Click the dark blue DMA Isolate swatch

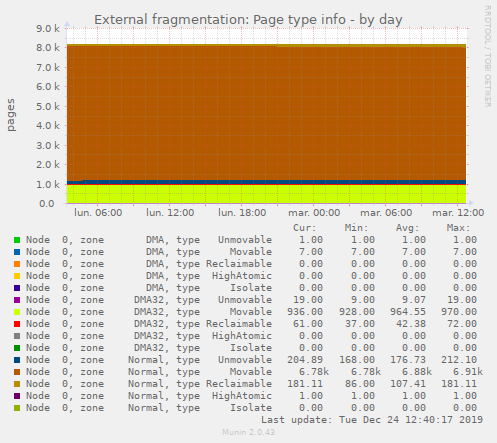(17, 288)
